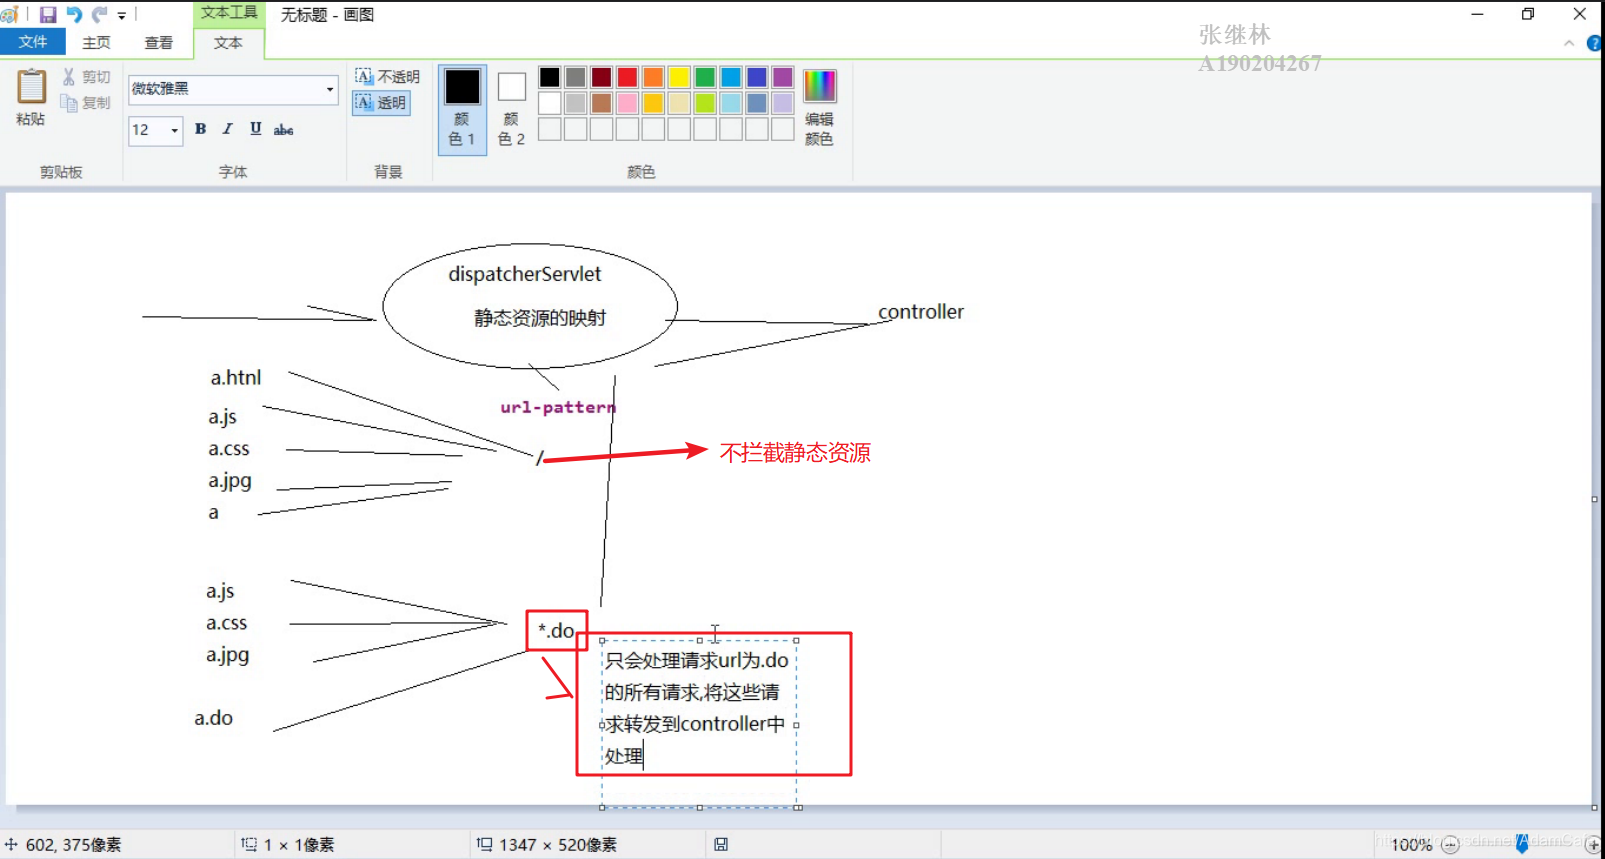Pick the gray palette swatch

(x=576, y=77)
